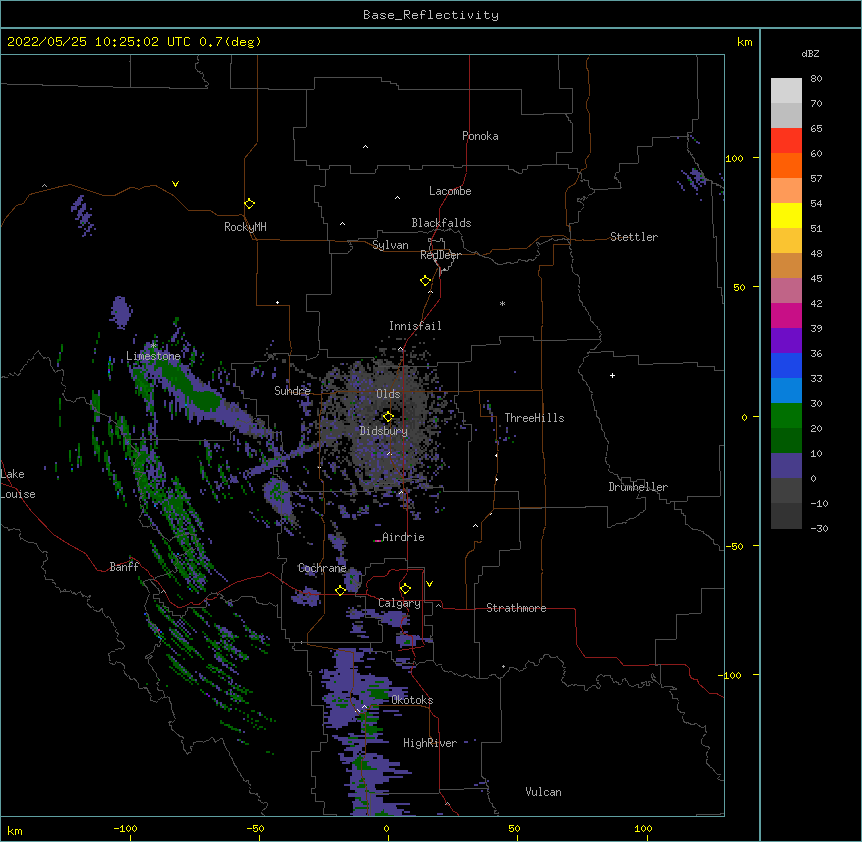Image resolution: width=862 pixels, height=842 pixels.
Task: Click the yellow marker near RockyMH
Action: pyautogui.click(x=249, y=203)
